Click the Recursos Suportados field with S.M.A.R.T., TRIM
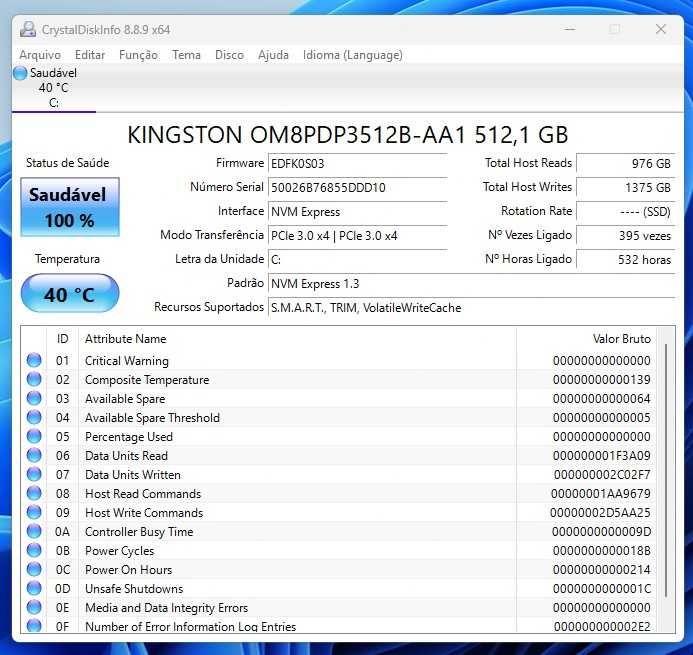Viewport: 693px width, 655px height. 472,308
